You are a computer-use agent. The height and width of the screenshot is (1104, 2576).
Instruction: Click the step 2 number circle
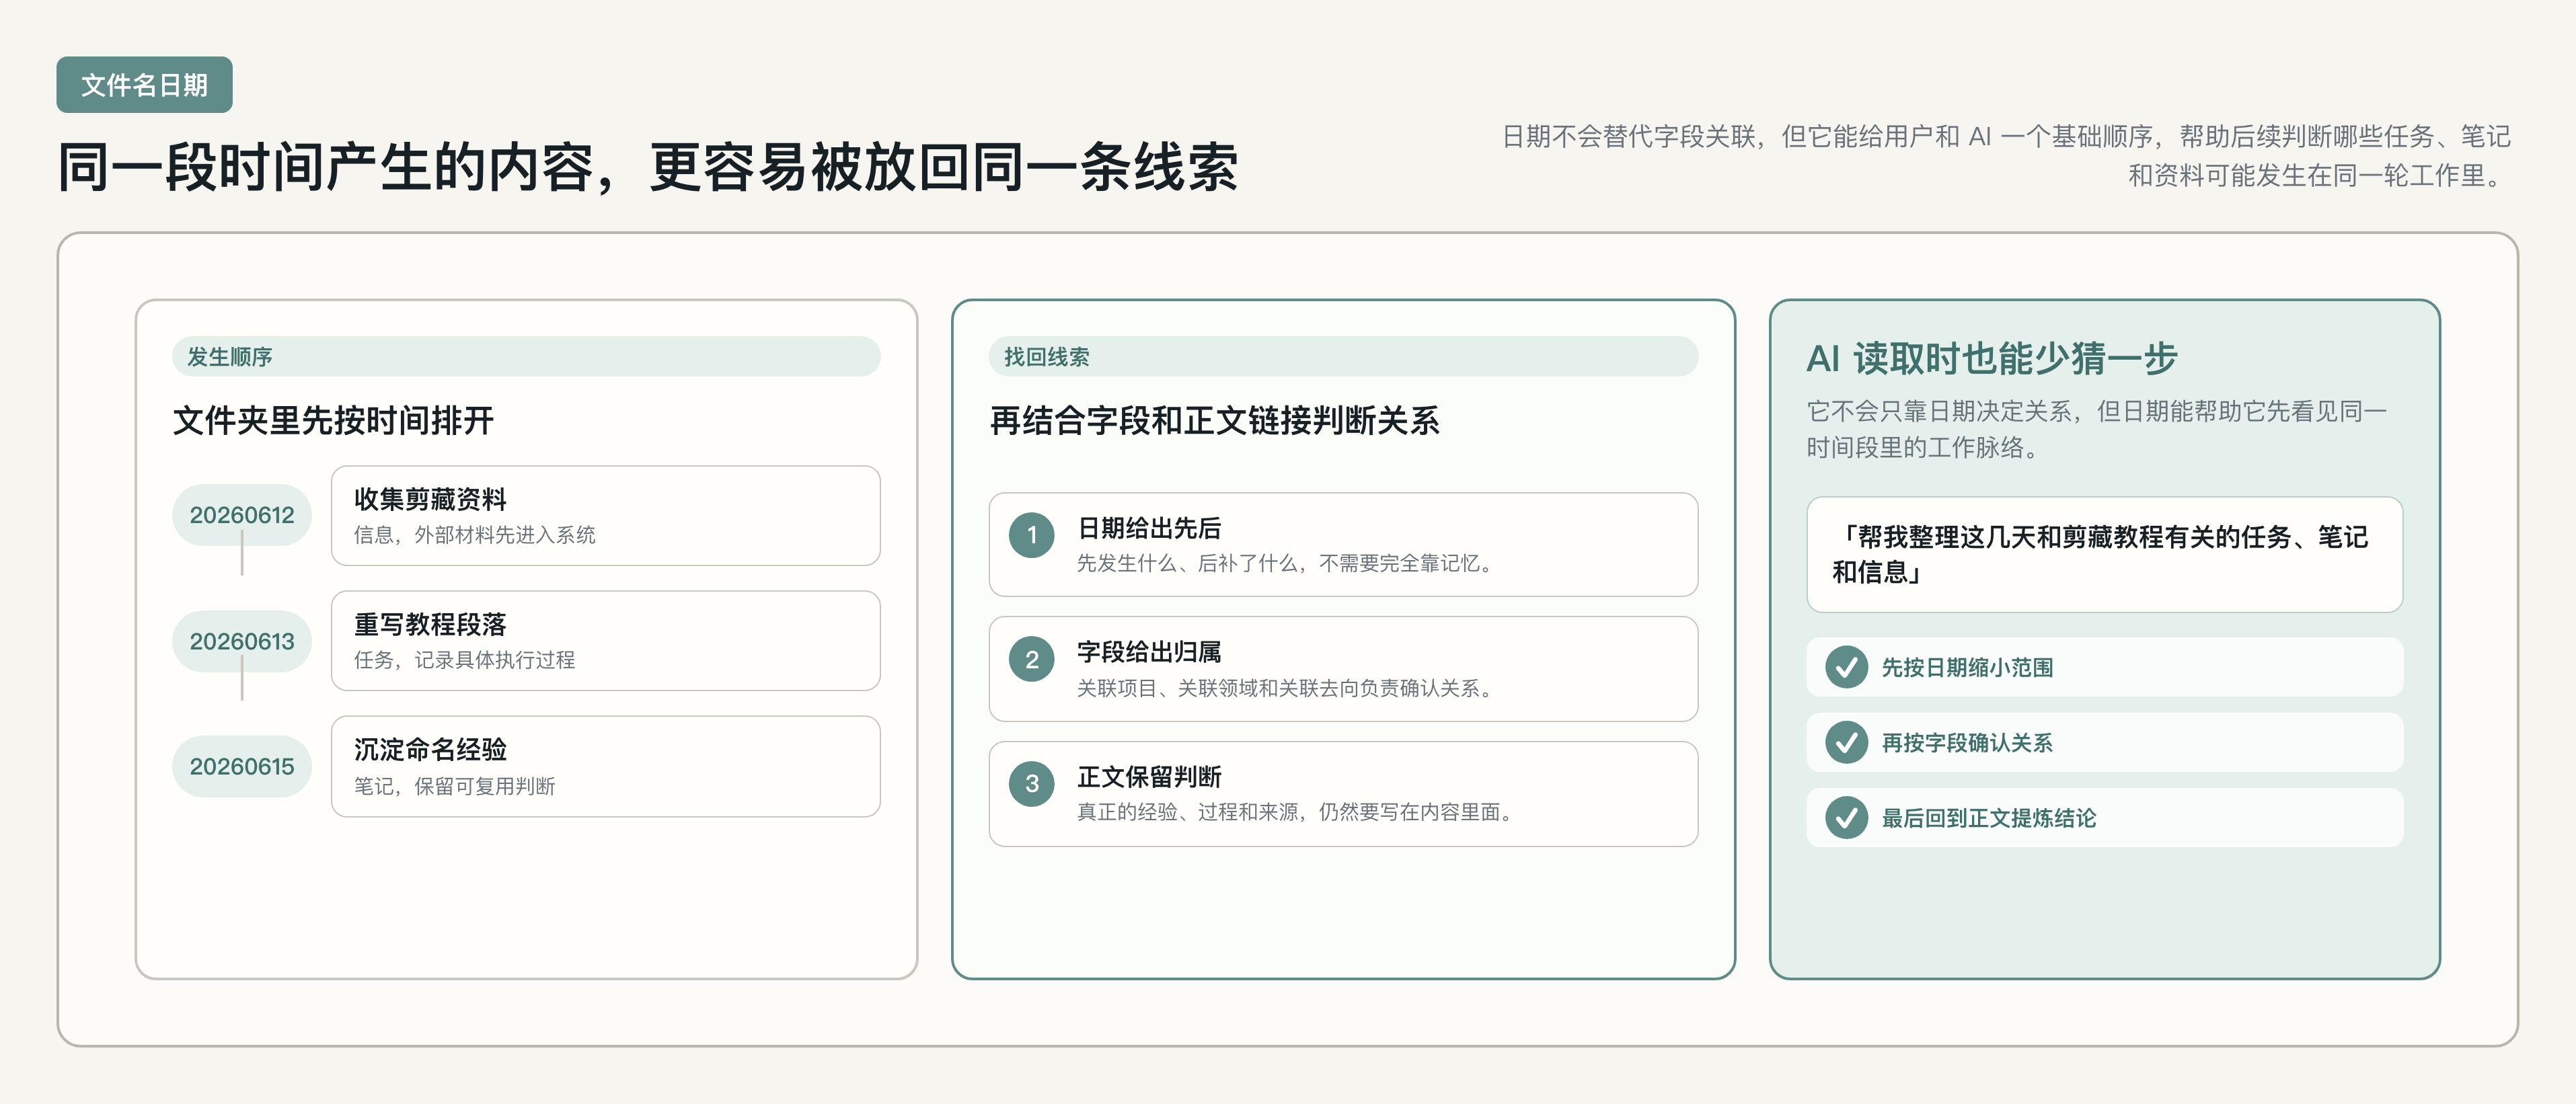coord(1031,660)
